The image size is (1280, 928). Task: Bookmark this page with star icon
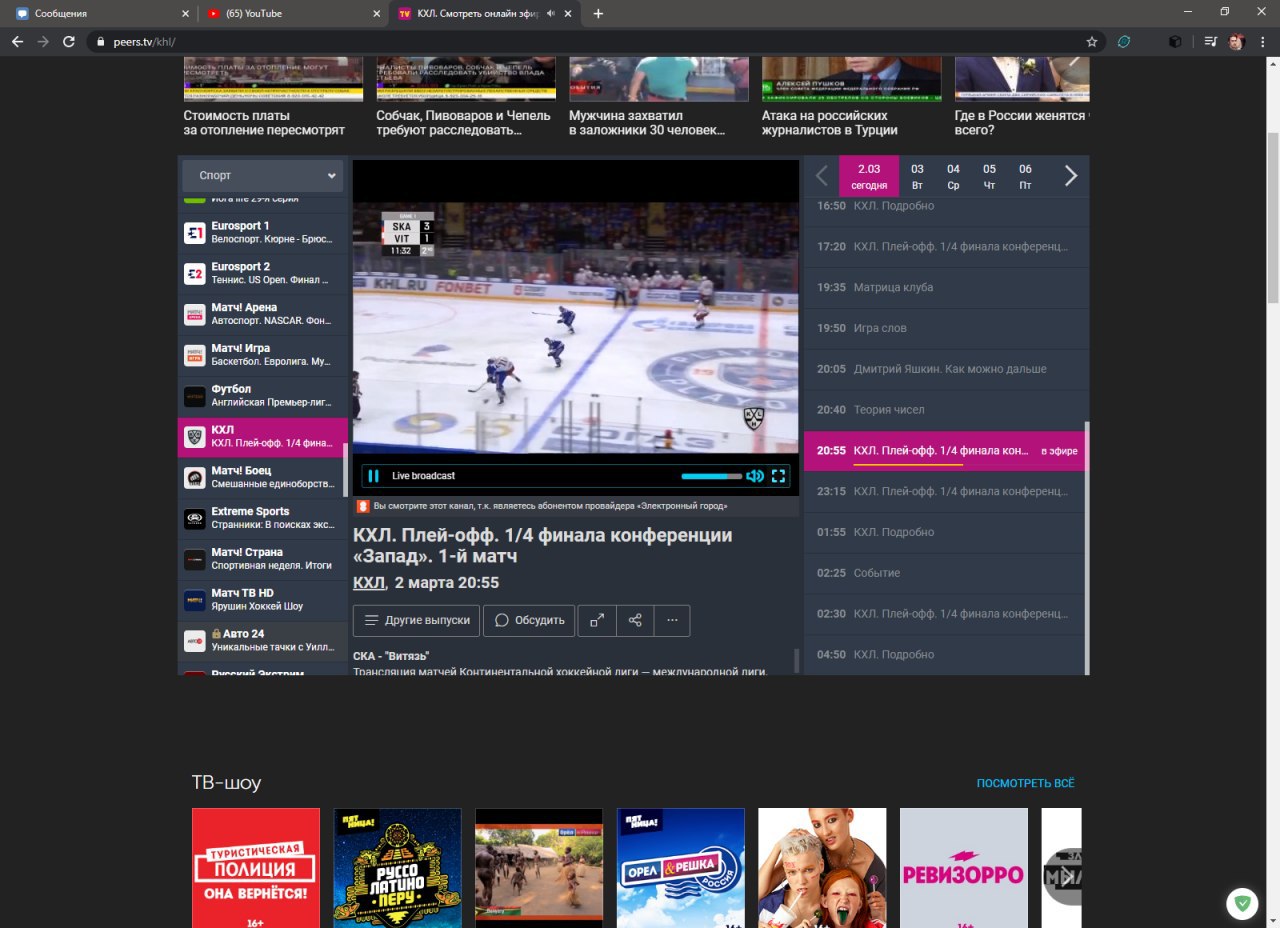pyautogui.click(x=1092, y=42)
